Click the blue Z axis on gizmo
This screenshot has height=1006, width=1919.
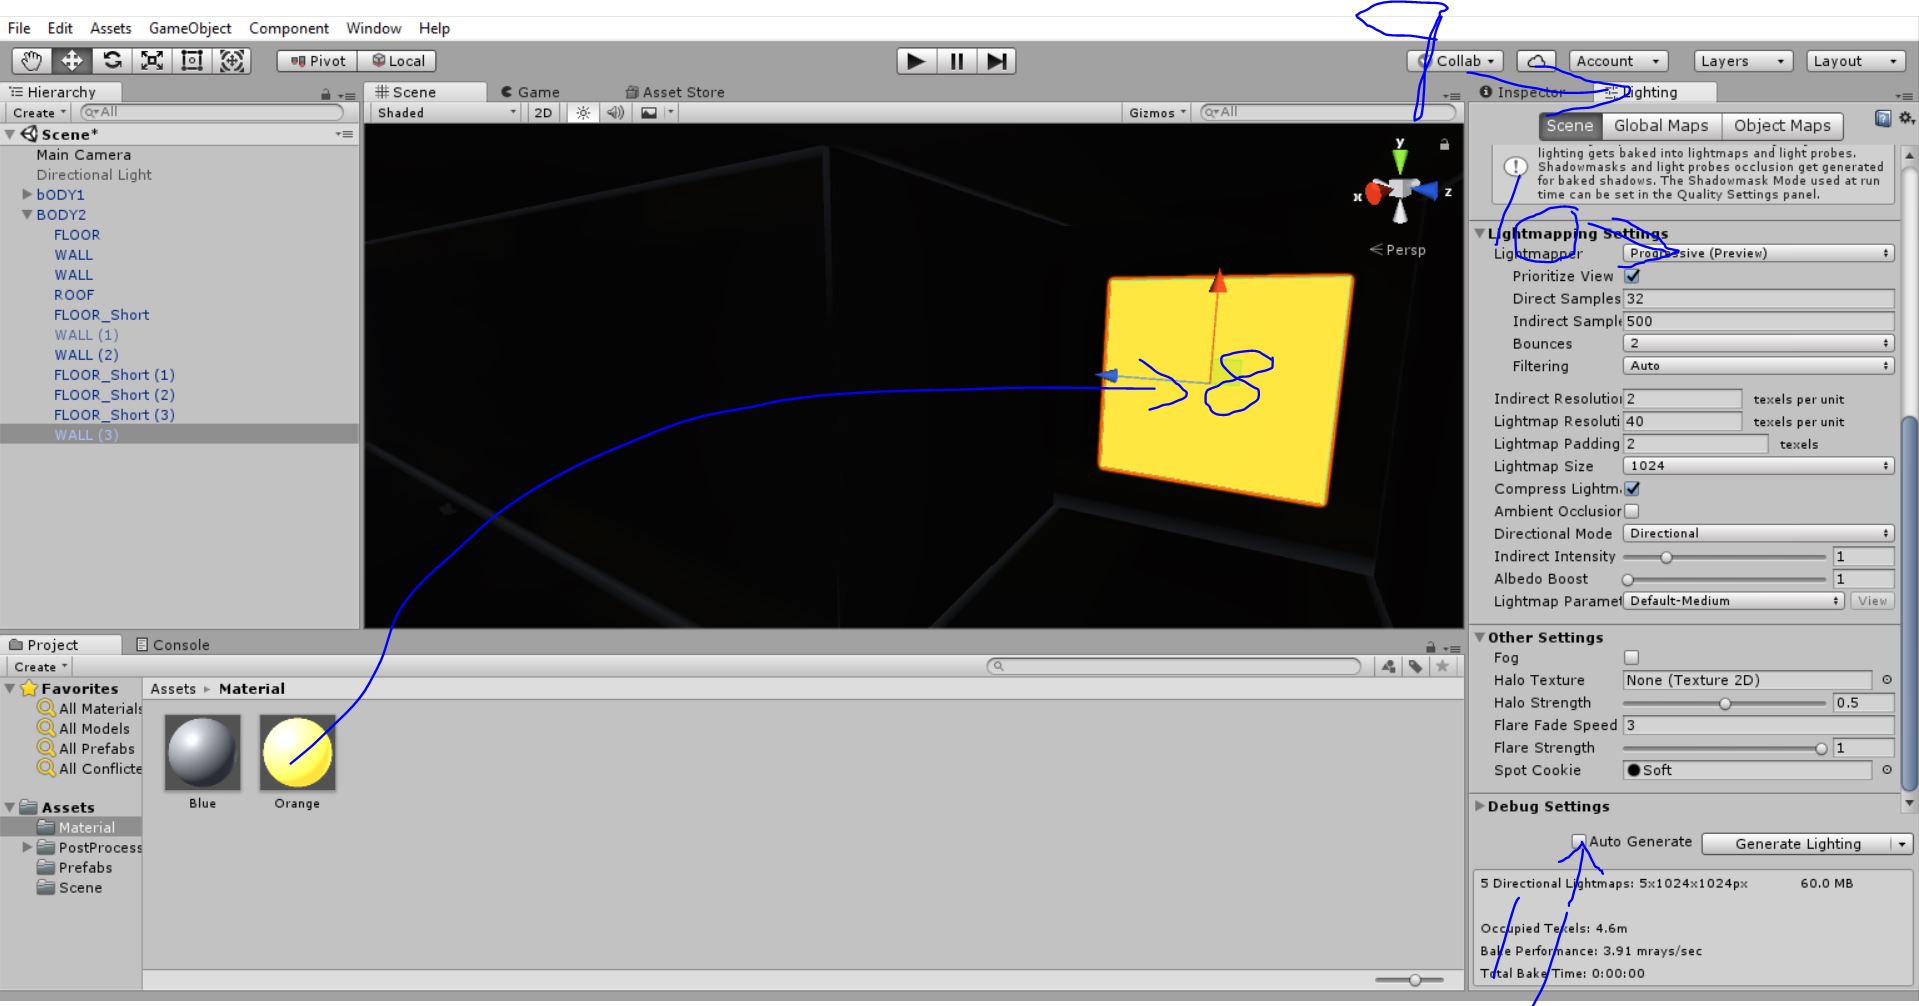pyautogui.click(x=1426, y=190)
